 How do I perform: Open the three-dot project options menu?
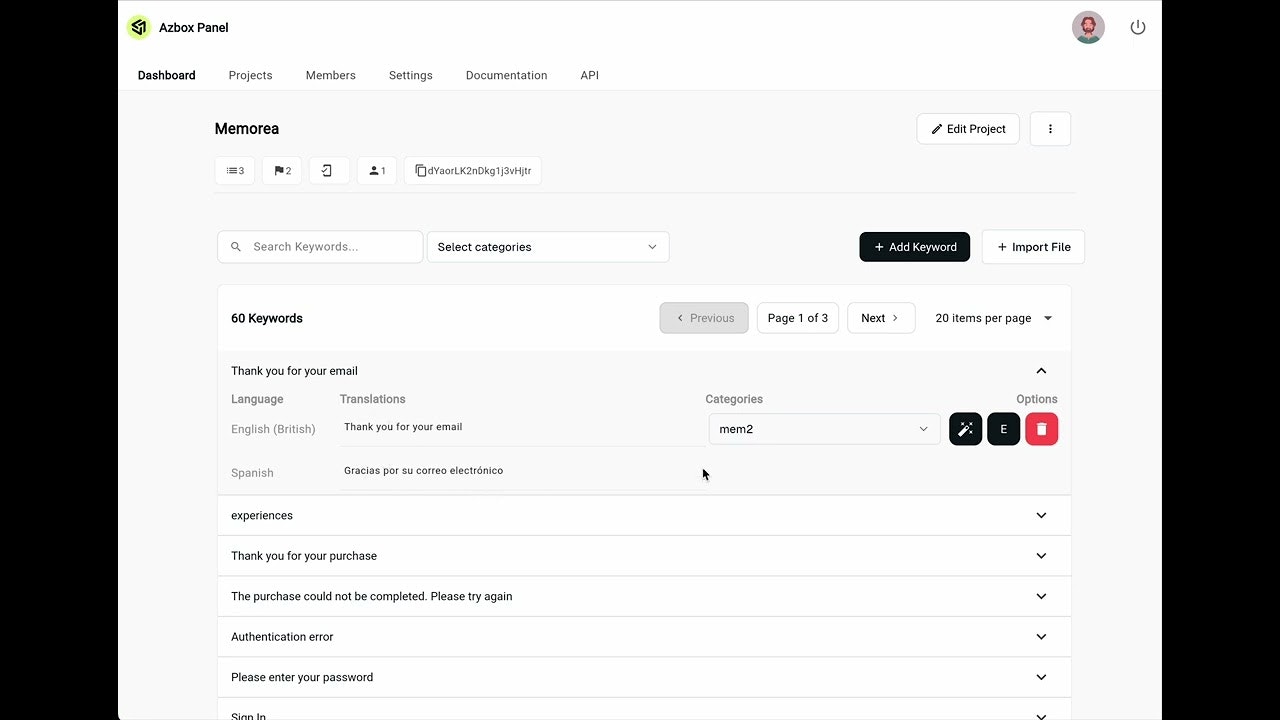click(1050, 129)
